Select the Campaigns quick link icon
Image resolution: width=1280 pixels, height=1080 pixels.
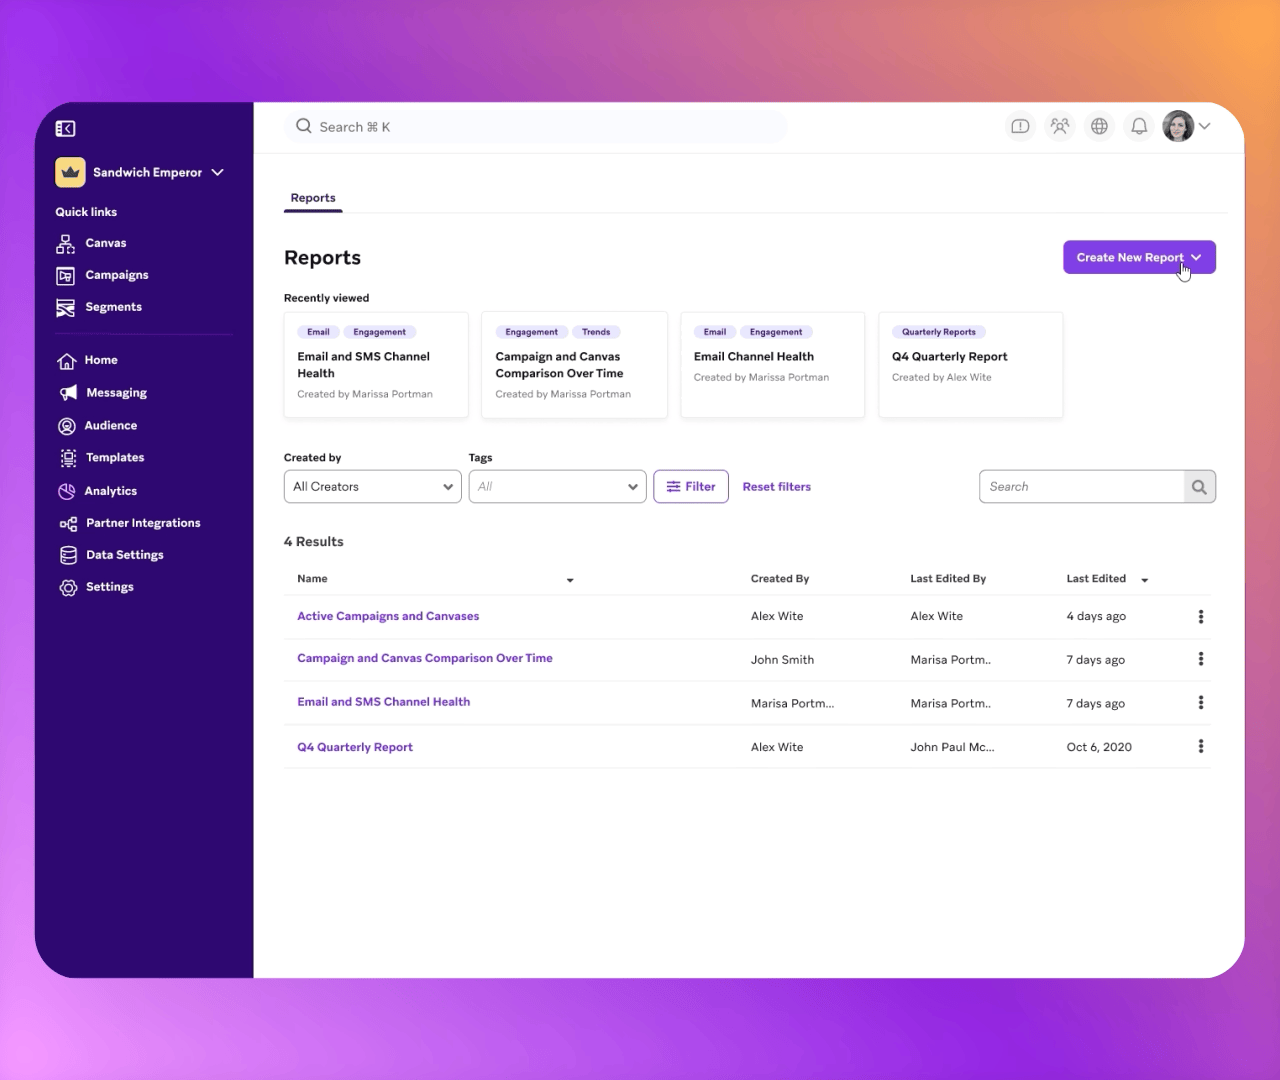66,275
